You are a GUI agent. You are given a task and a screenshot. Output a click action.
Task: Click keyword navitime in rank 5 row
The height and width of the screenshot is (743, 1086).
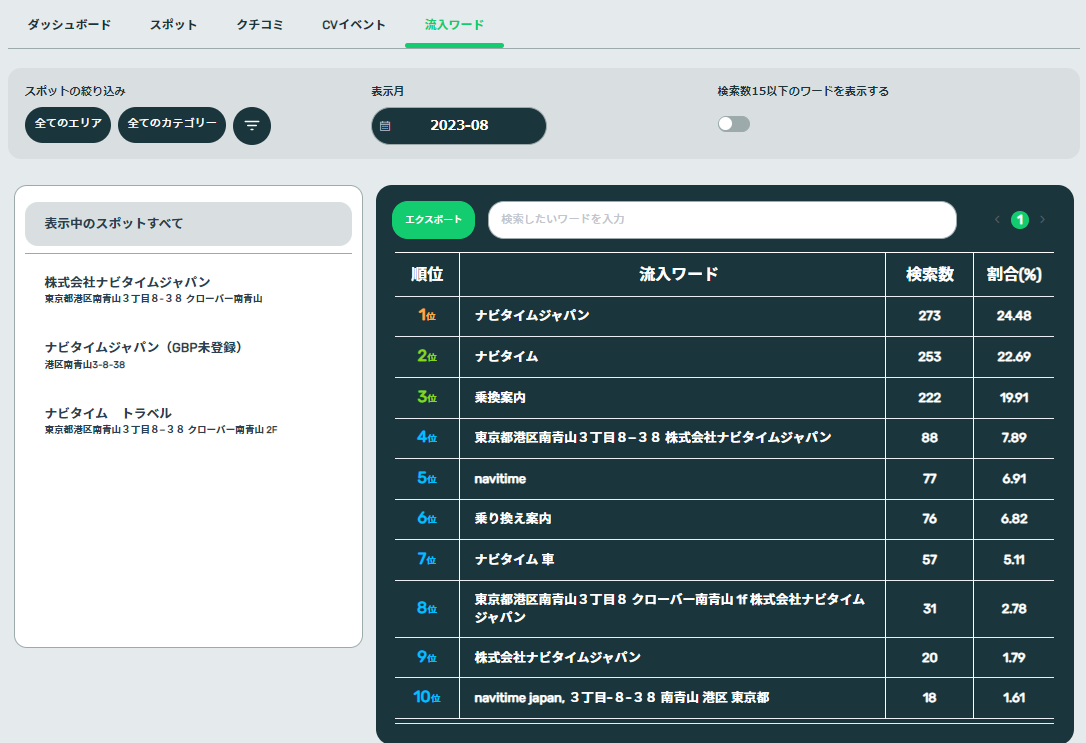tap(500, 478)
